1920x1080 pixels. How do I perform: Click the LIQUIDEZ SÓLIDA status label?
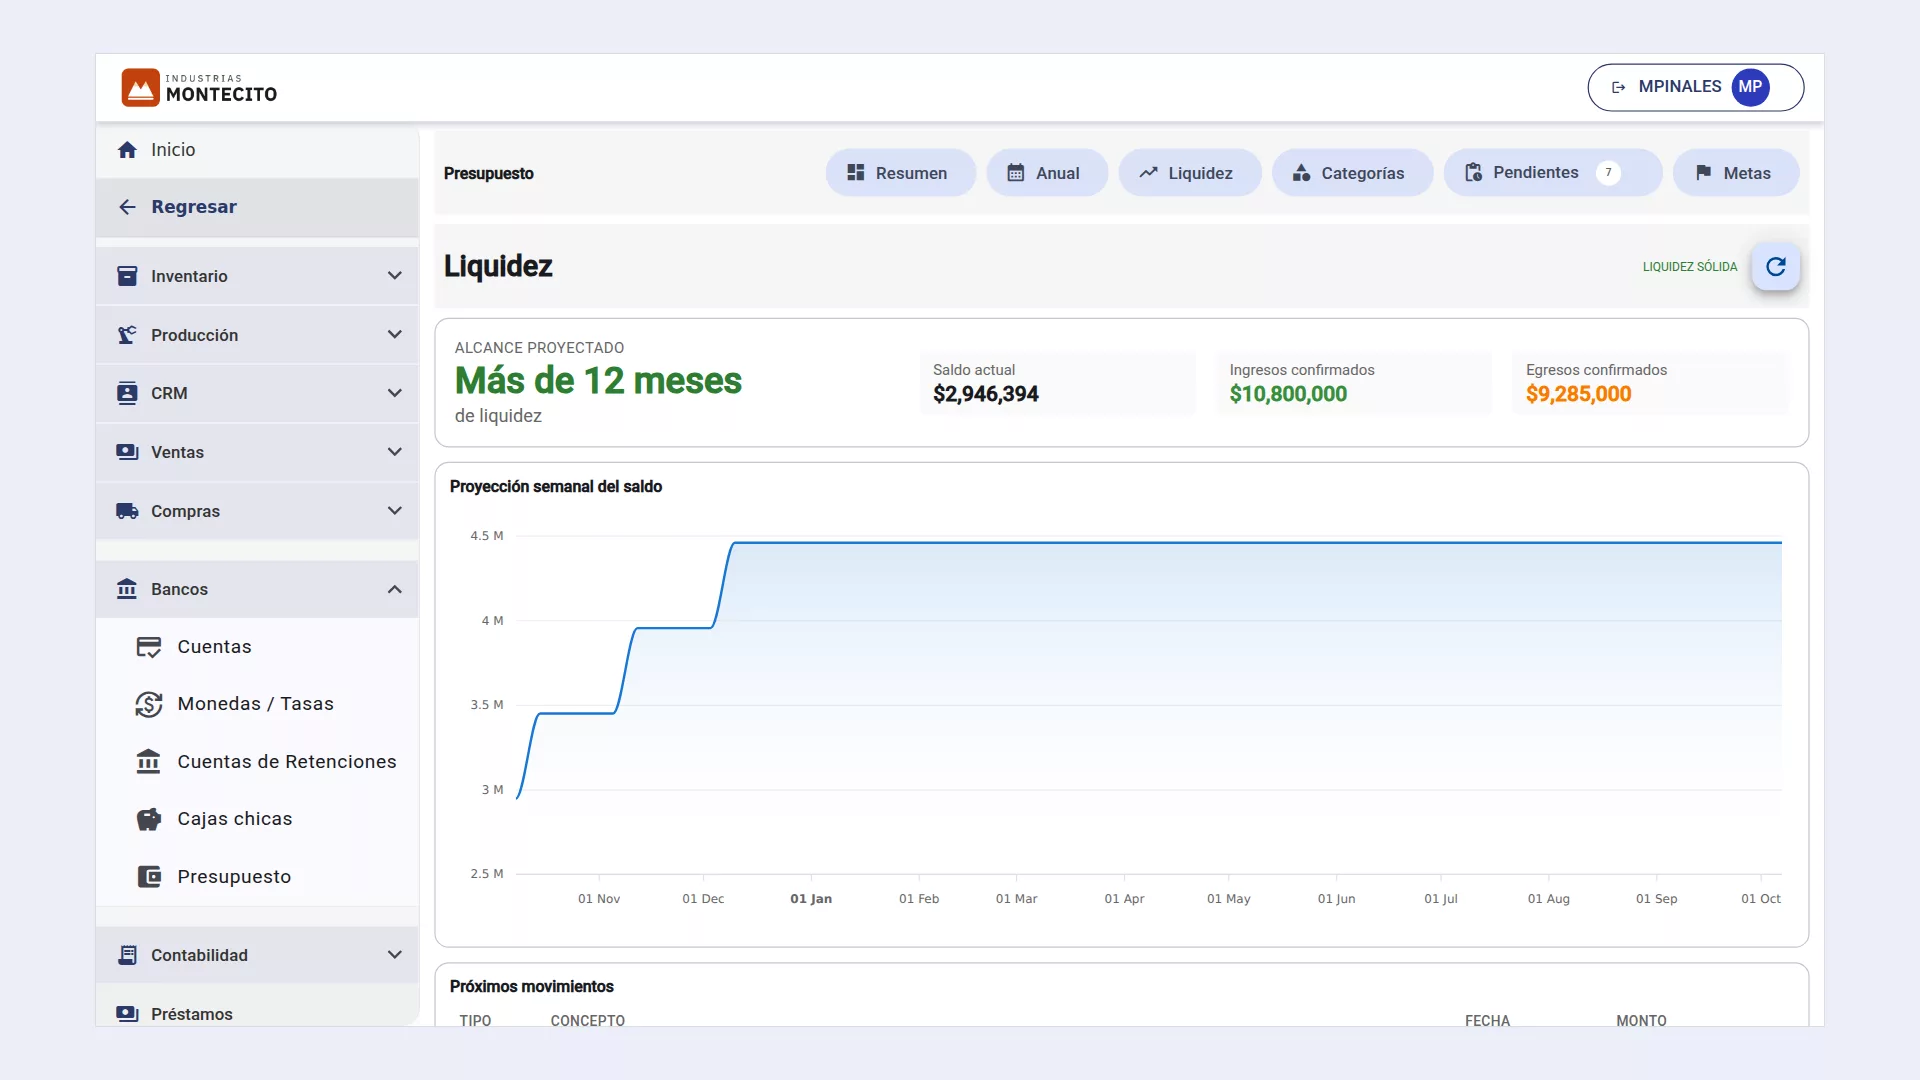(1690, 267)
